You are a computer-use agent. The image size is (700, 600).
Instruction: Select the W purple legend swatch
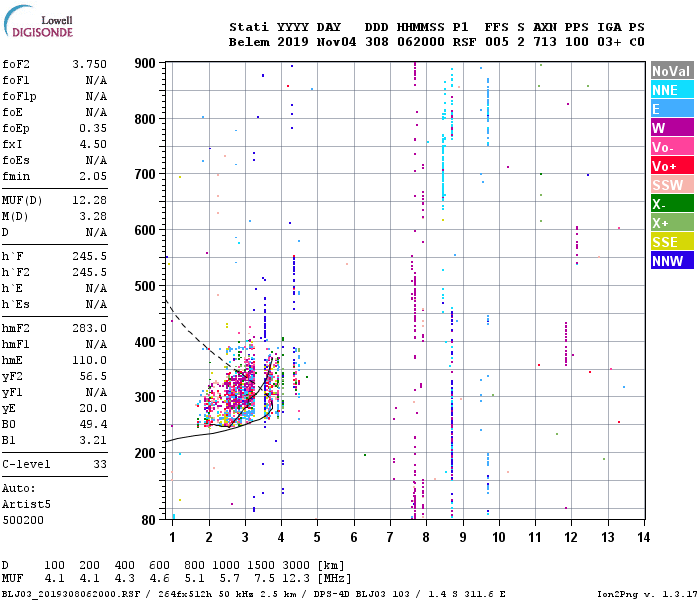[x=672, y=128]
